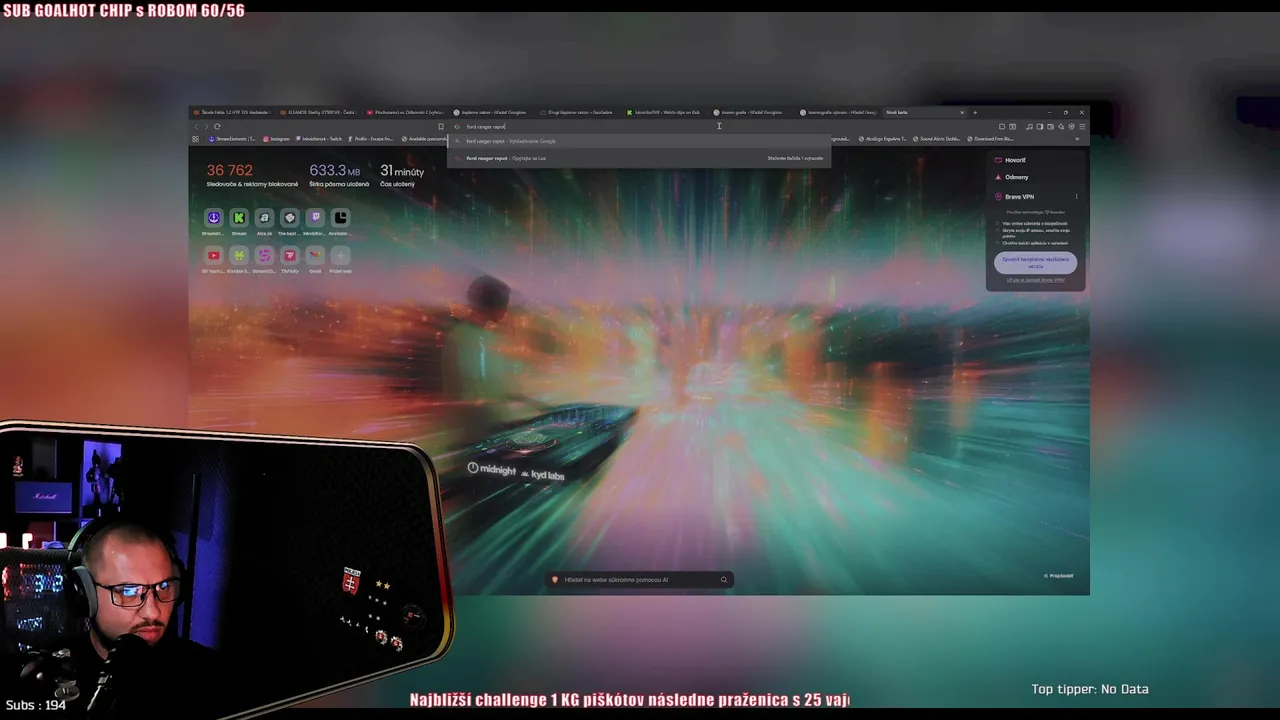
Task: Open the Twitch speed dial tile
Action: click(x=315, y=218)
